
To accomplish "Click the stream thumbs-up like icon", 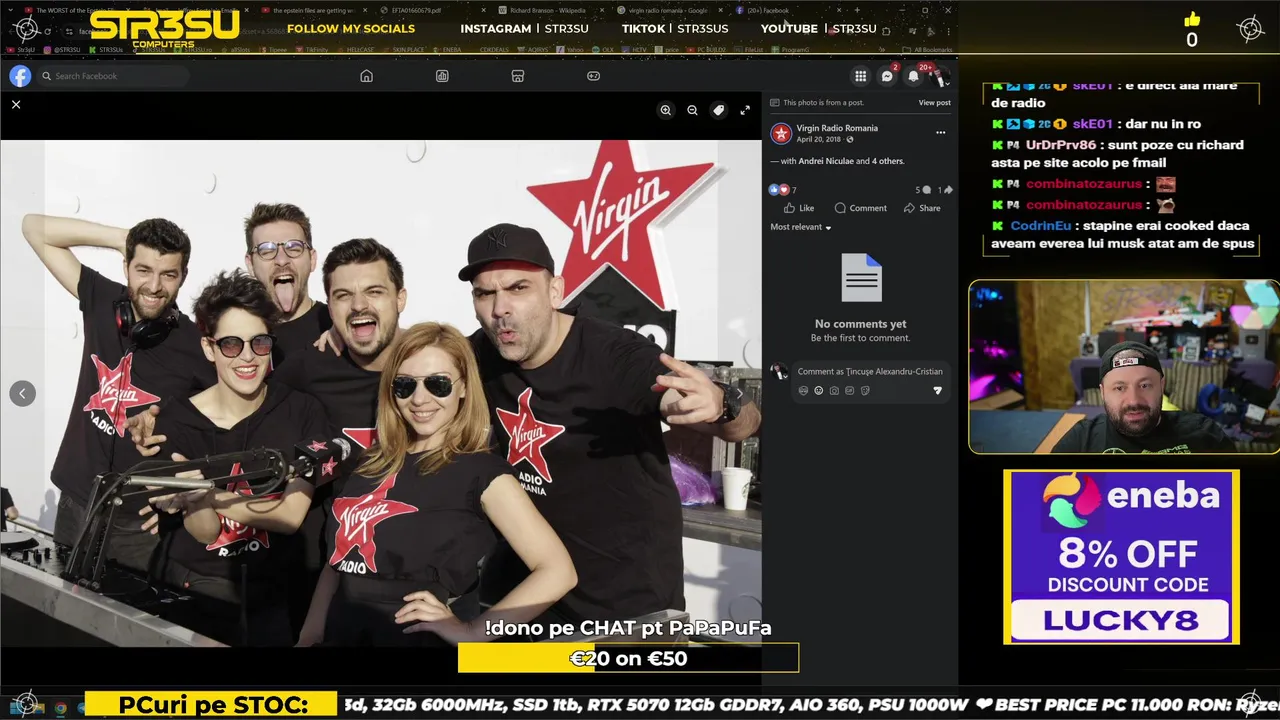I will click(x=1191, y=19).
